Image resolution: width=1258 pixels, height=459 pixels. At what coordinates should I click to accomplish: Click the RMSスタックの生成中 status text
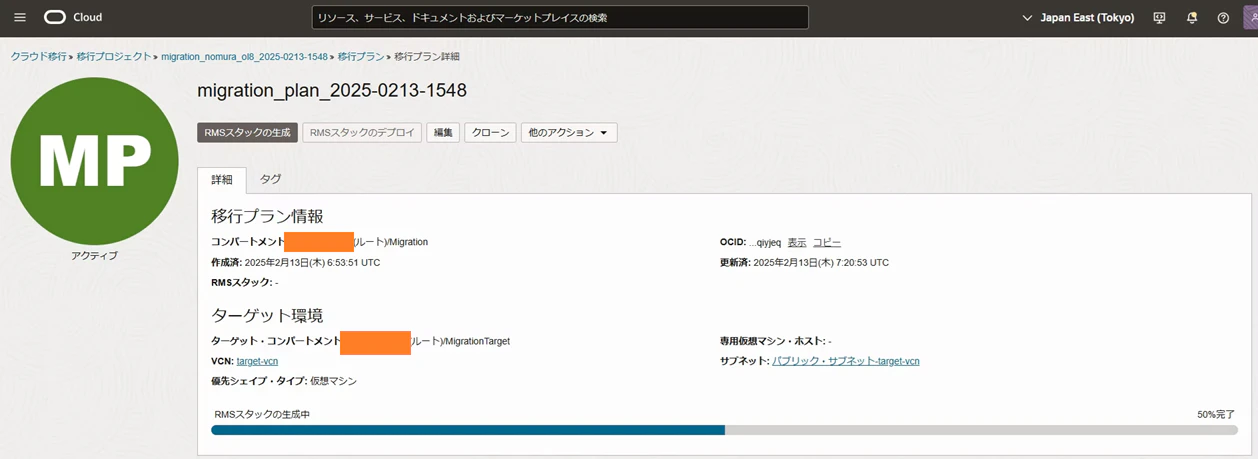coord(262,414)
